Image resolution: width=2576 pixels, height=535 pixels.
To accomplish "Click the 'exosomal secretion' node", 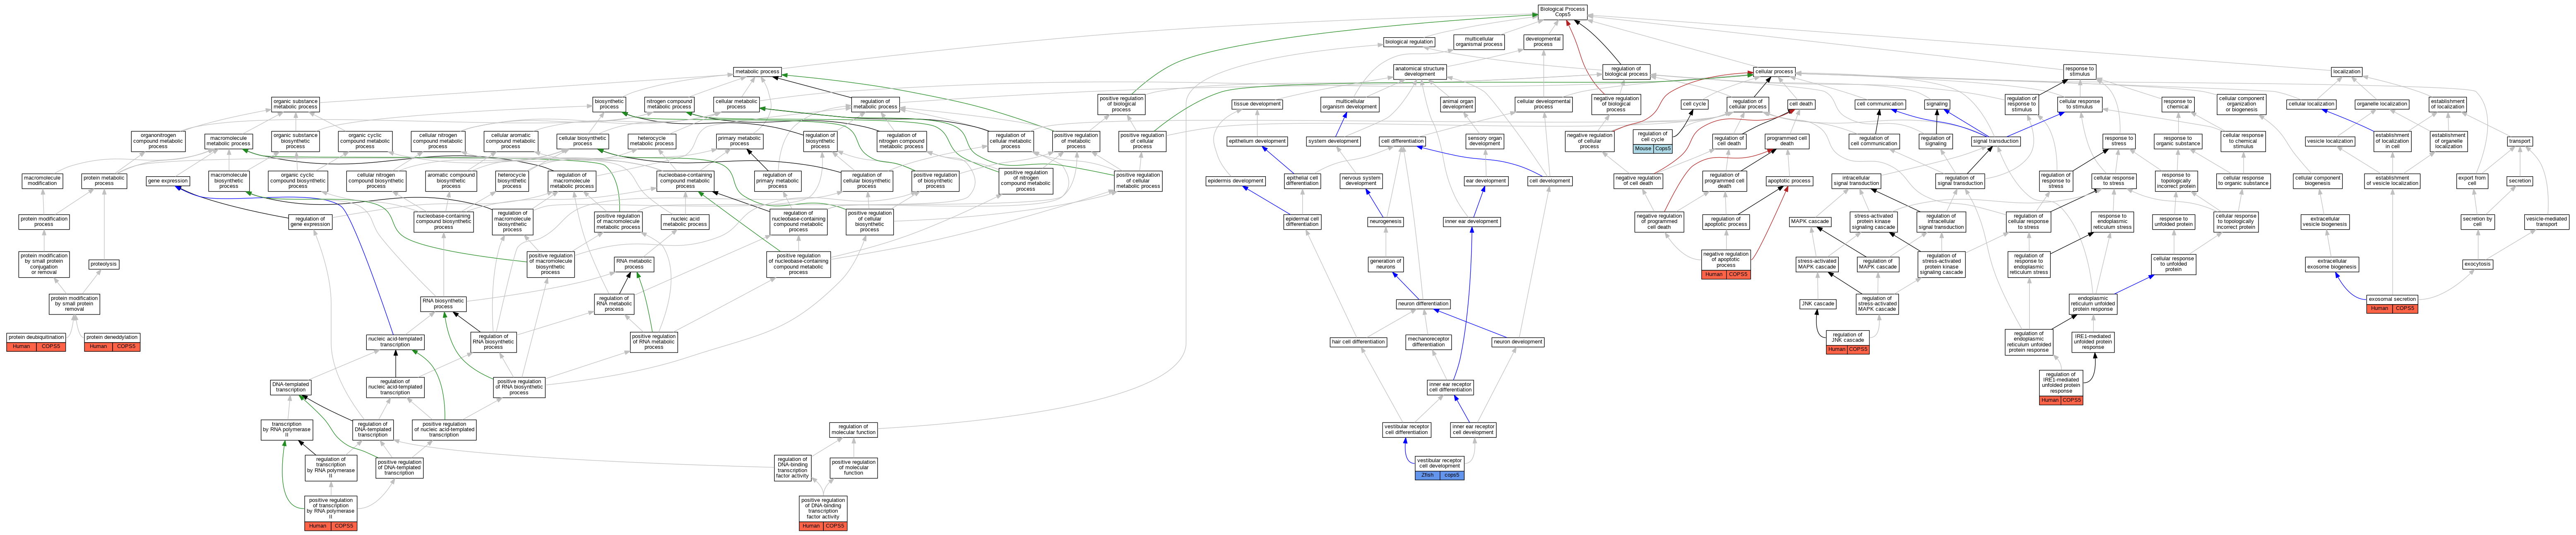I will pyautogui.click(x=2392, y=299).
